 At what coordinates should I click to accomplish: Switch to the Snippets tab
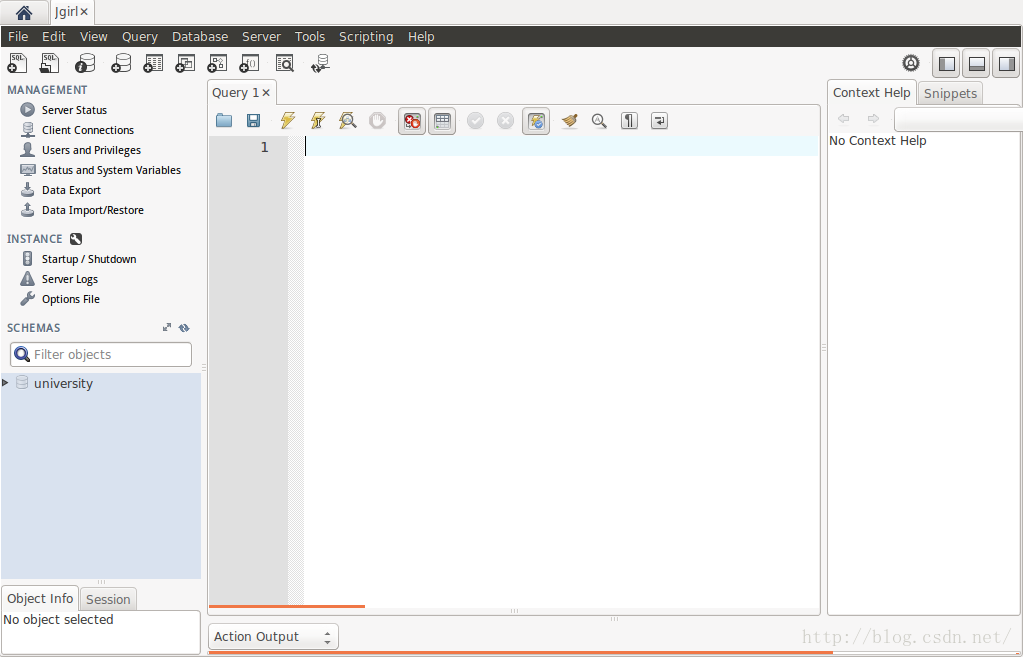pos(949,93)
